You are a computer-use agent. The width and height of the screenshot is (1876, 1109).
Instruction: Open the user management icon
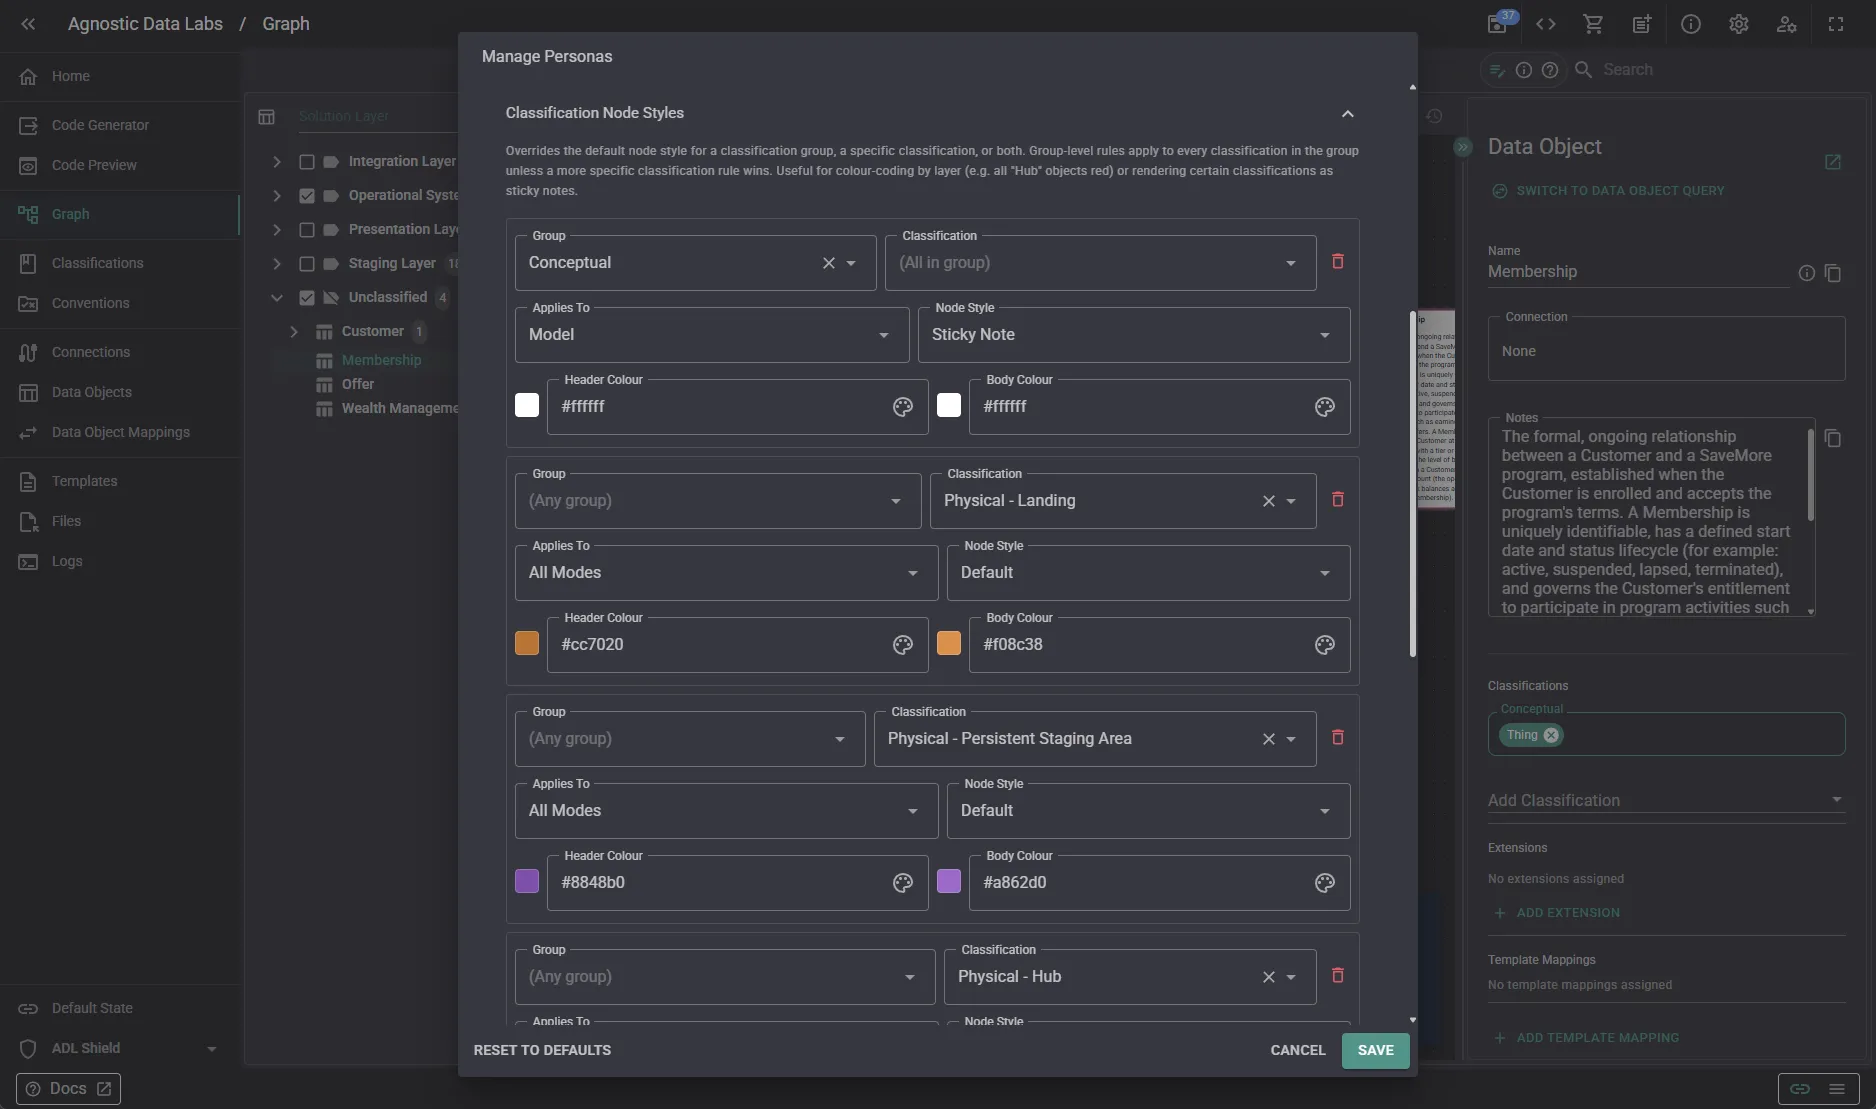pyautogui.click(x=1786, y=24)
